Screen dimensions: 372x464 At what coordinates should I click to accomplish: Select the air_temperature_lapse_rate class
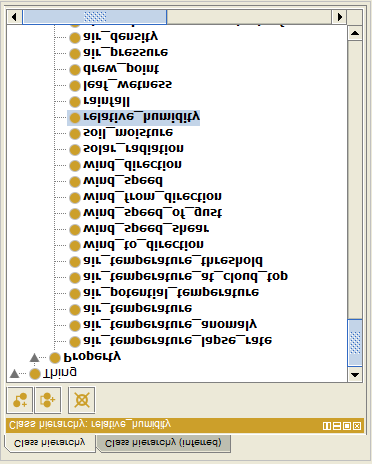click(170, 341)
